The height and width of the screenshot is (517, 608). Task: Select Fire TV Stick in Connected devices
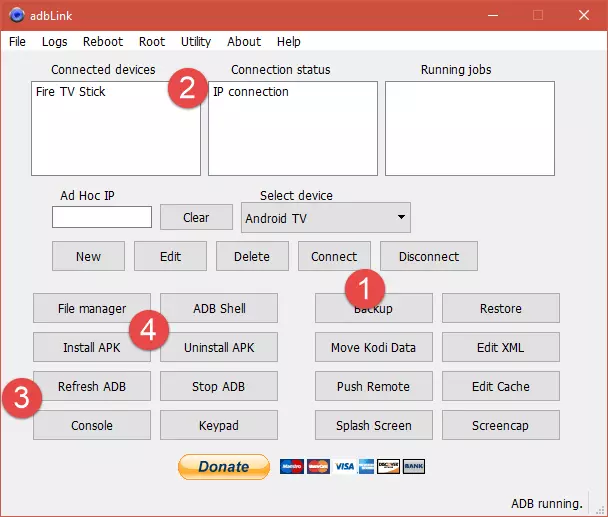pos(71,92)
